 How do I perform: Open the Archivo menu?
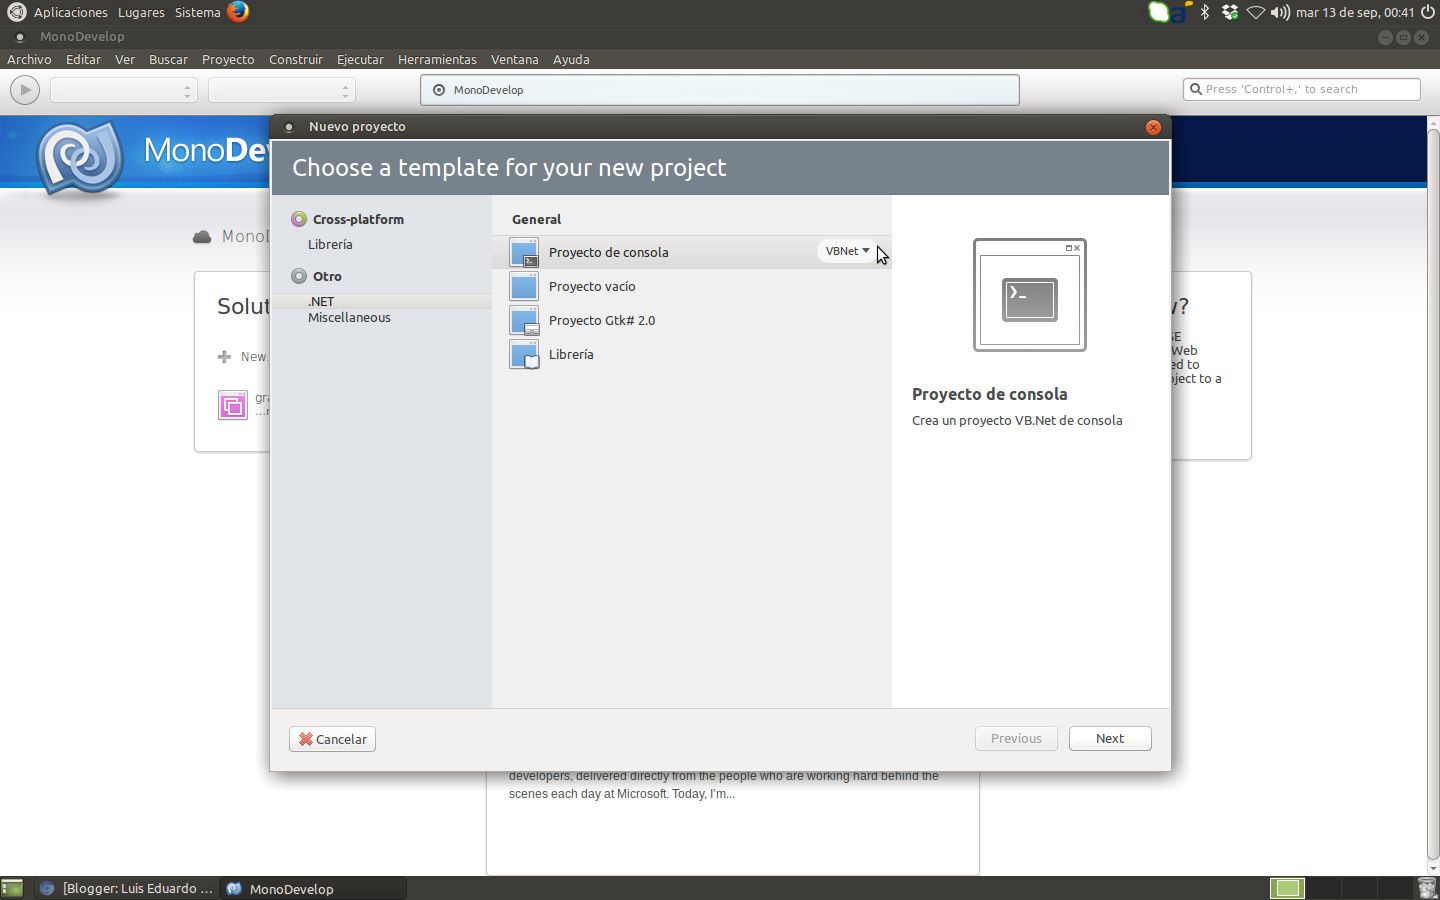click(29, 59)
